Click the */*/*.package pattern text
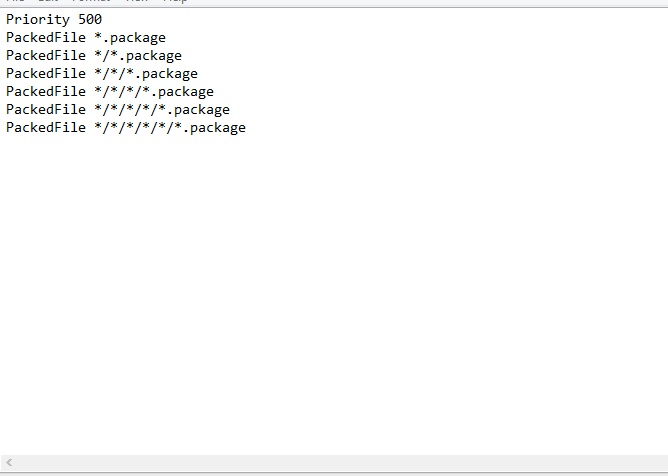Image resolution: width=668 pixels, height=476 pixels. [x=146, y=73]
